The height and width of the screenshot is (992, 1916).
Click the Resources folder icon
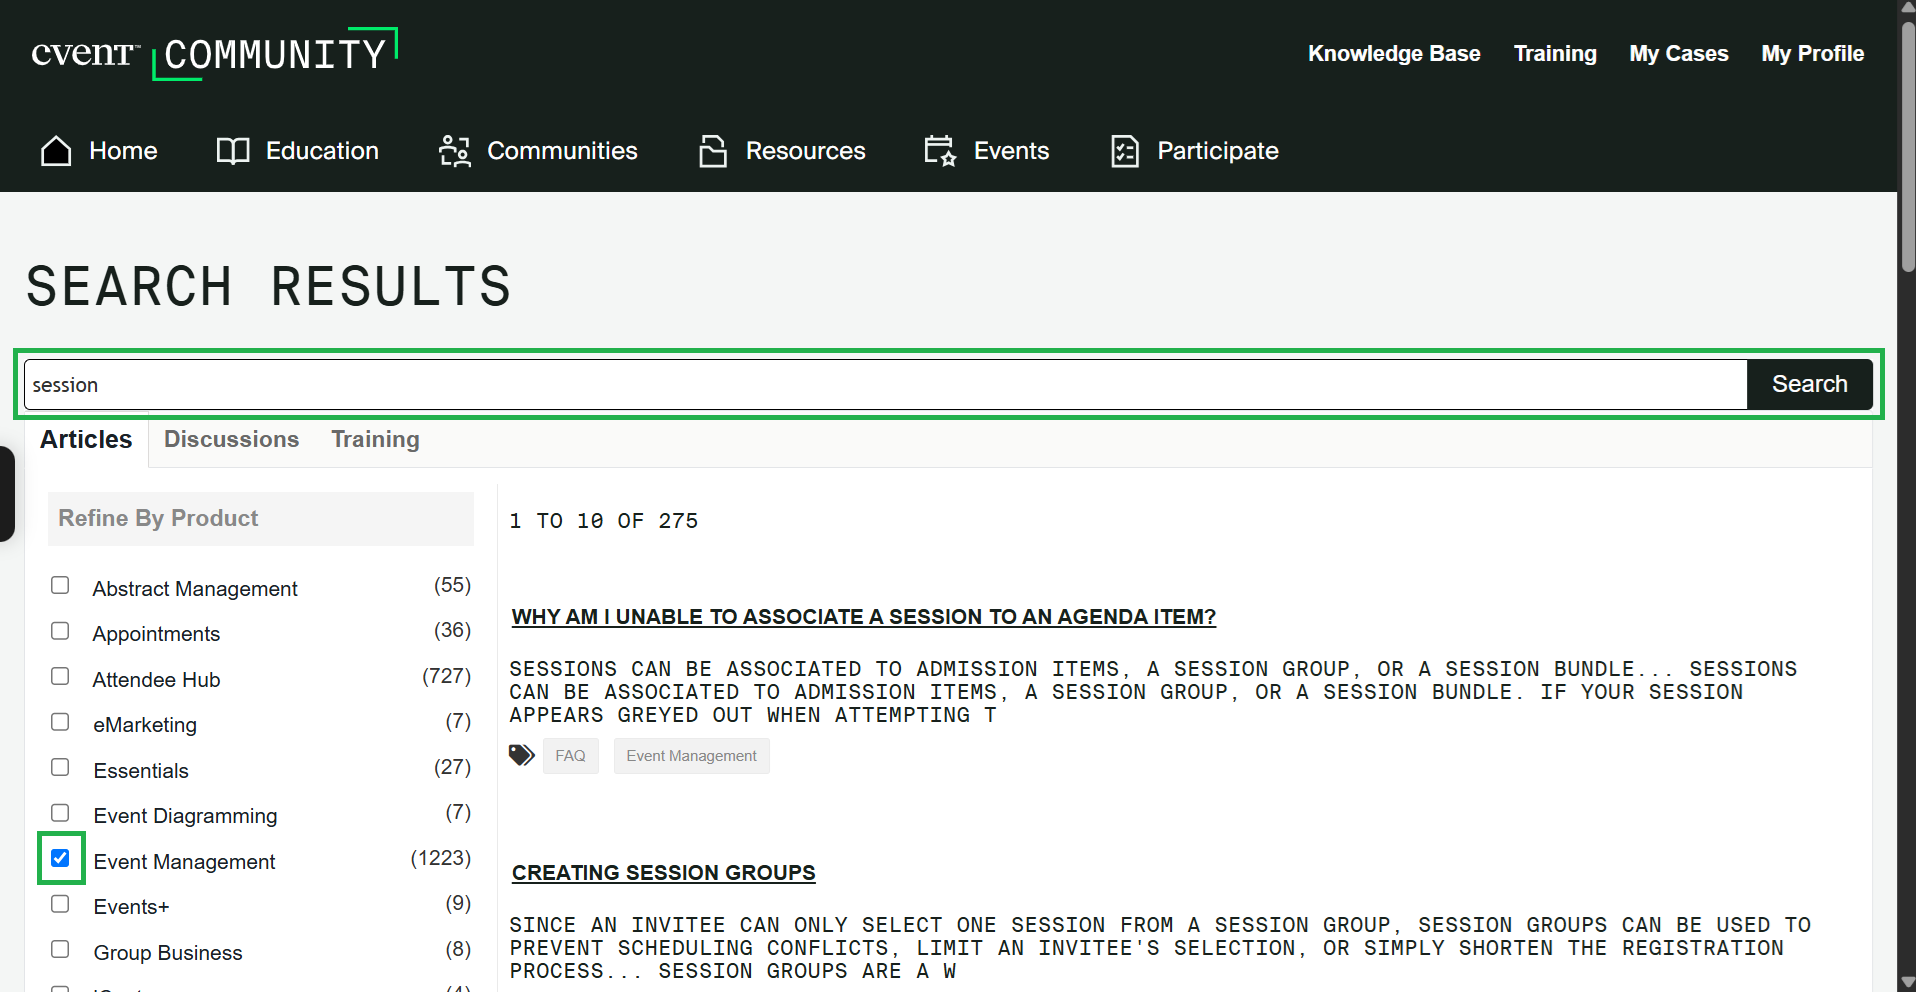point(713,151)
